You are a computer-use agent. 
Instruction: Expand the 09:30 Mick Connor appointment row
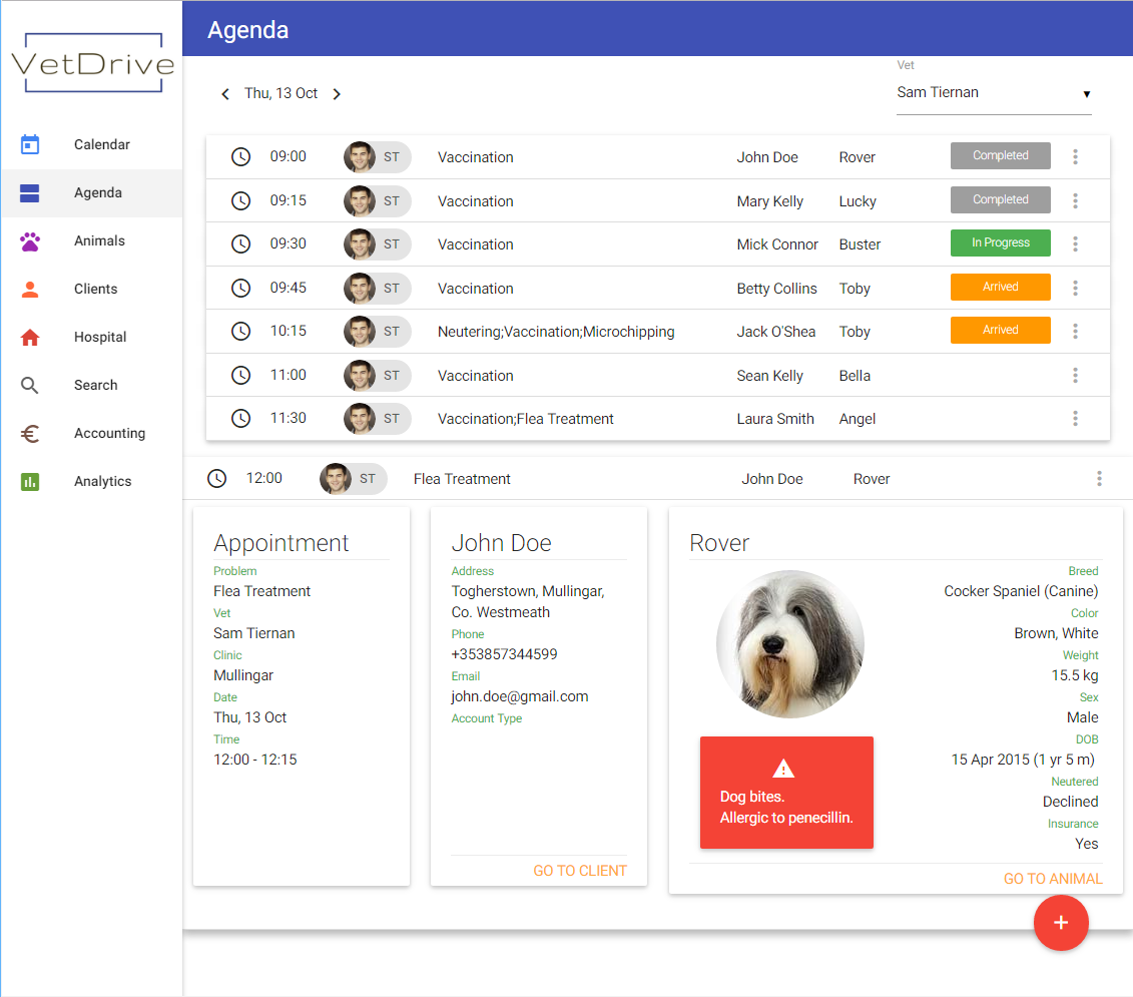tap(658, 244)
